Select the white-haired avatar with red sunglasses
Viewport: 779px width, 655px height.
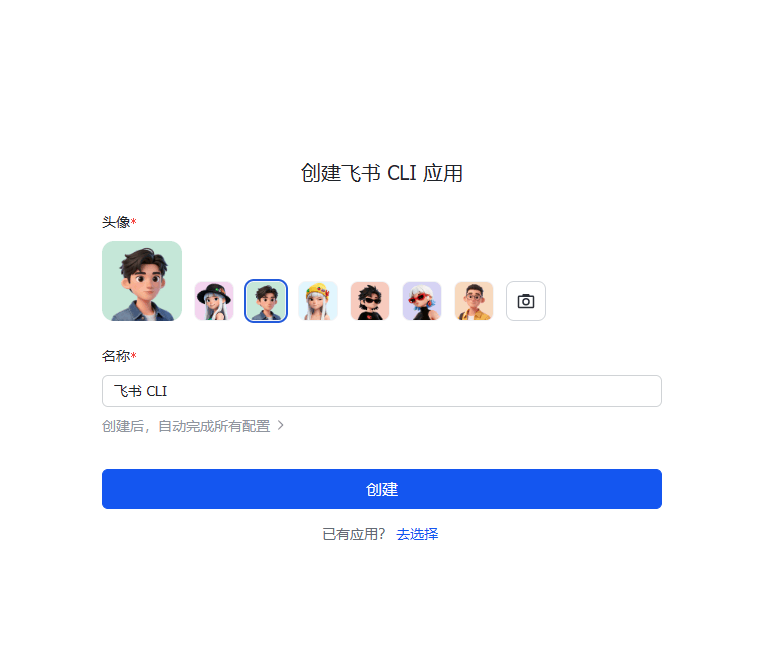pos(422,301)
